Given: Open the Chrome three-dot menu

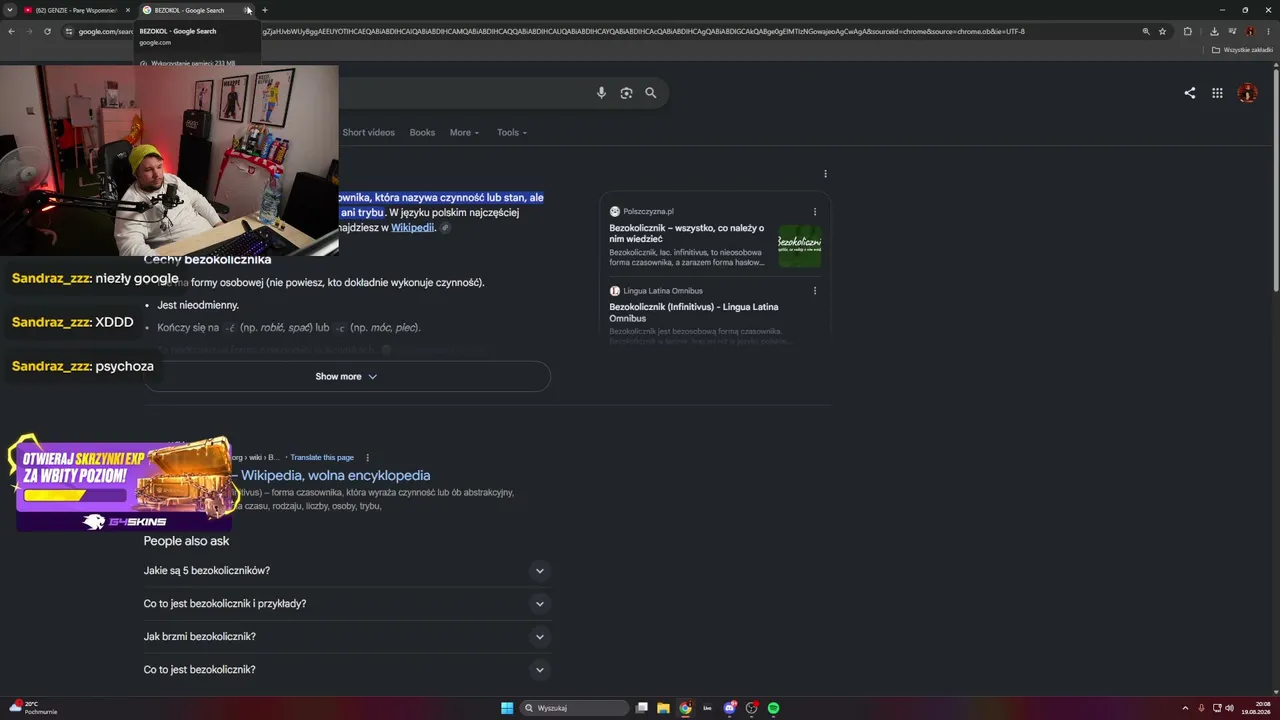Looking at the screenshot, I should coord(1267,31).
